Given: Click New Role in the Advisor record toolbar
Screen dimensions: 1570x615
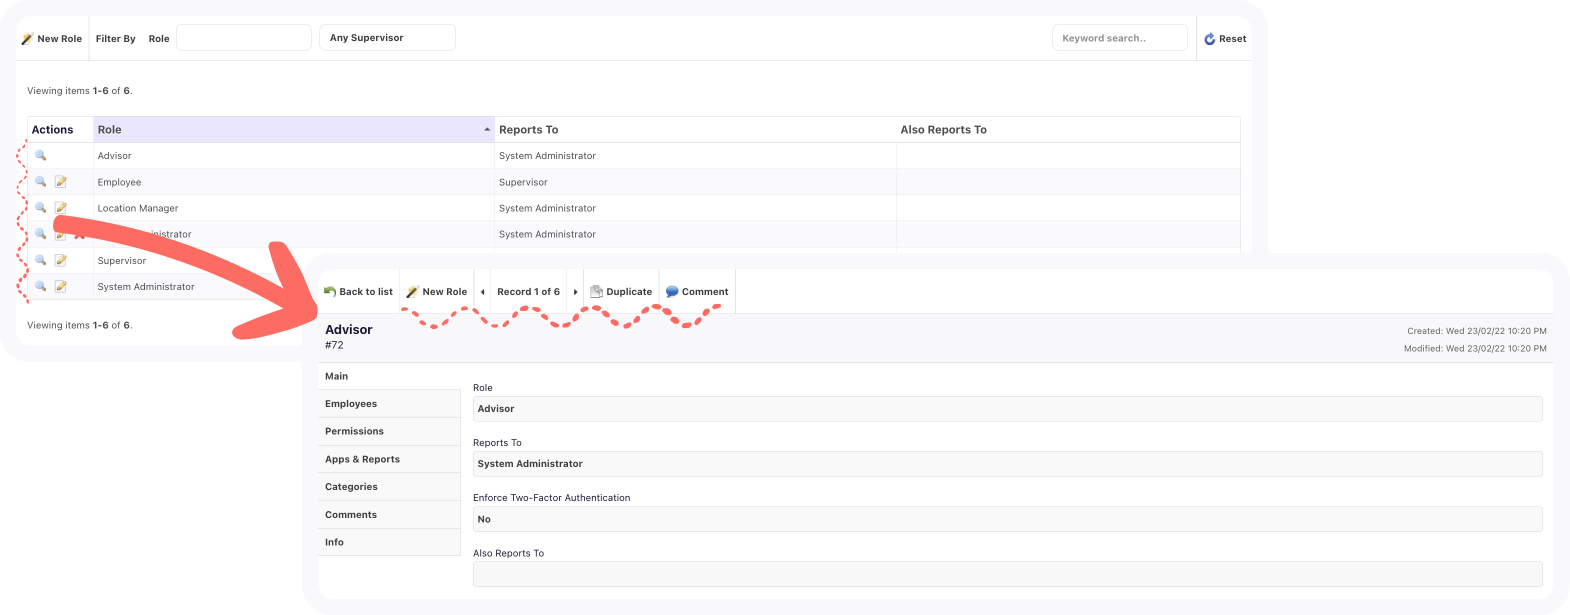Looking at the screenshot, I should pyautogui.click(x=437, y=292).
